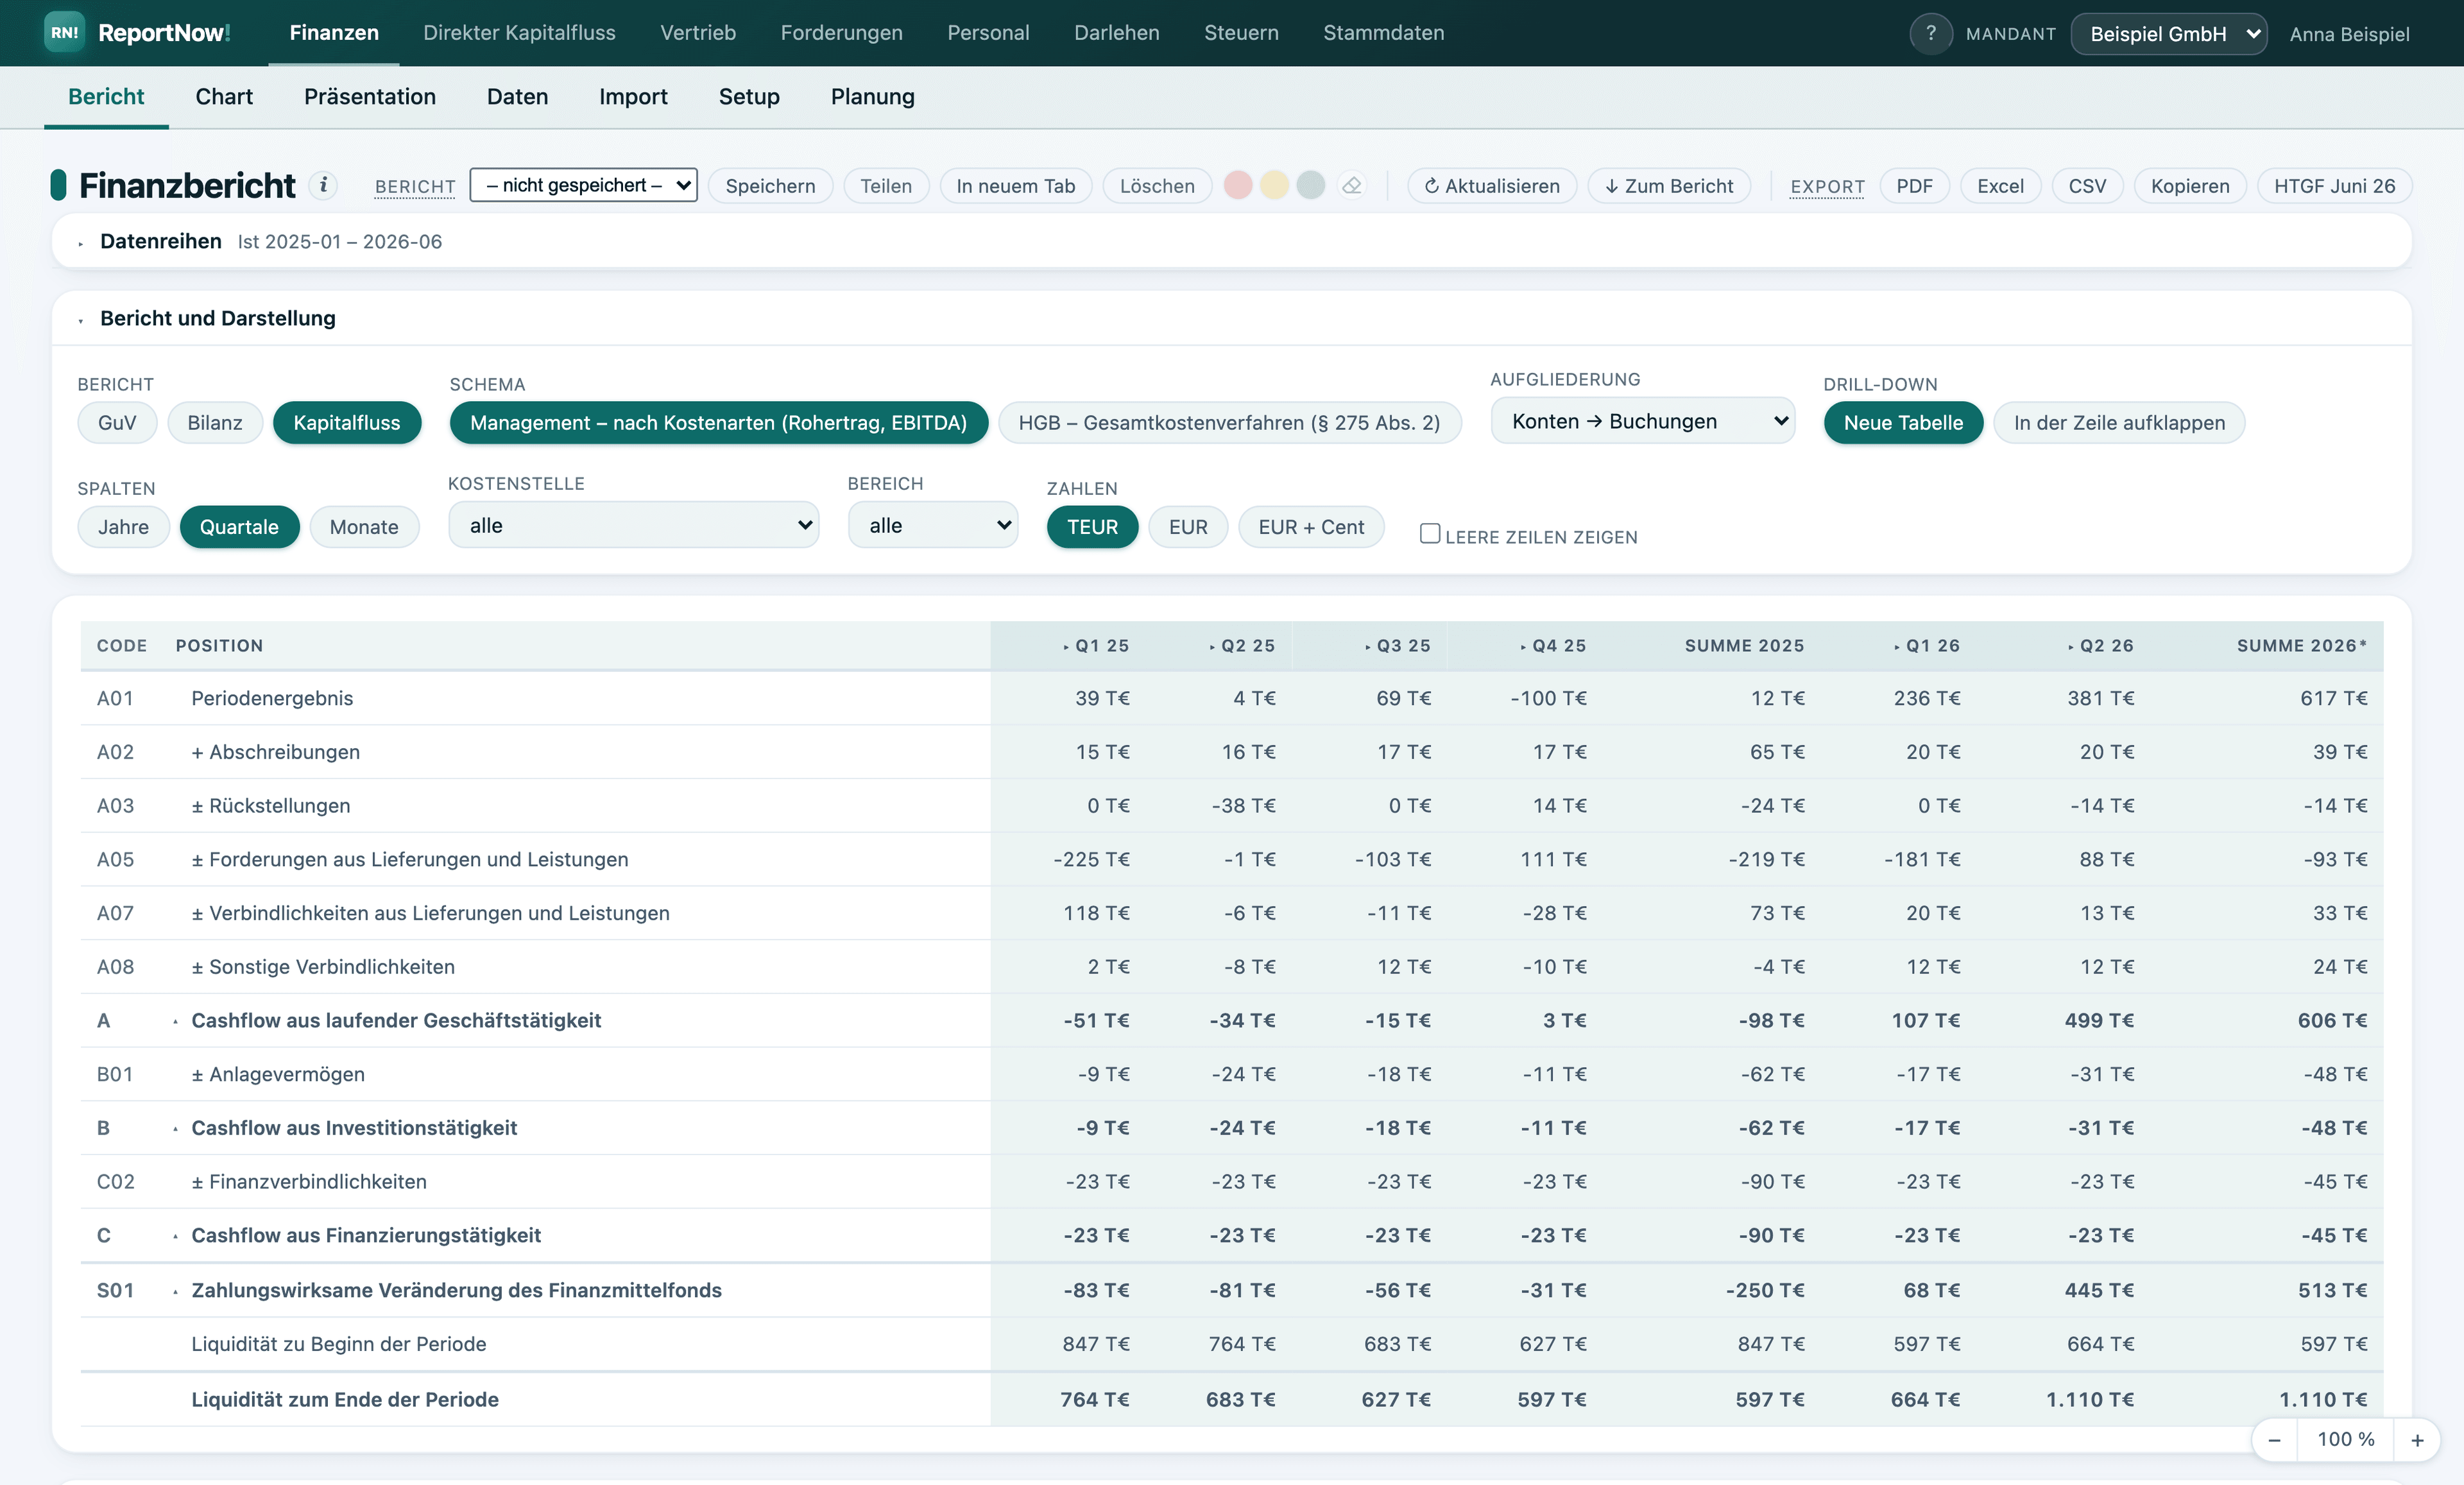Screen dimensions: 2464x1485
Task: Select the red color swatch
Action: click(1238, 185)
